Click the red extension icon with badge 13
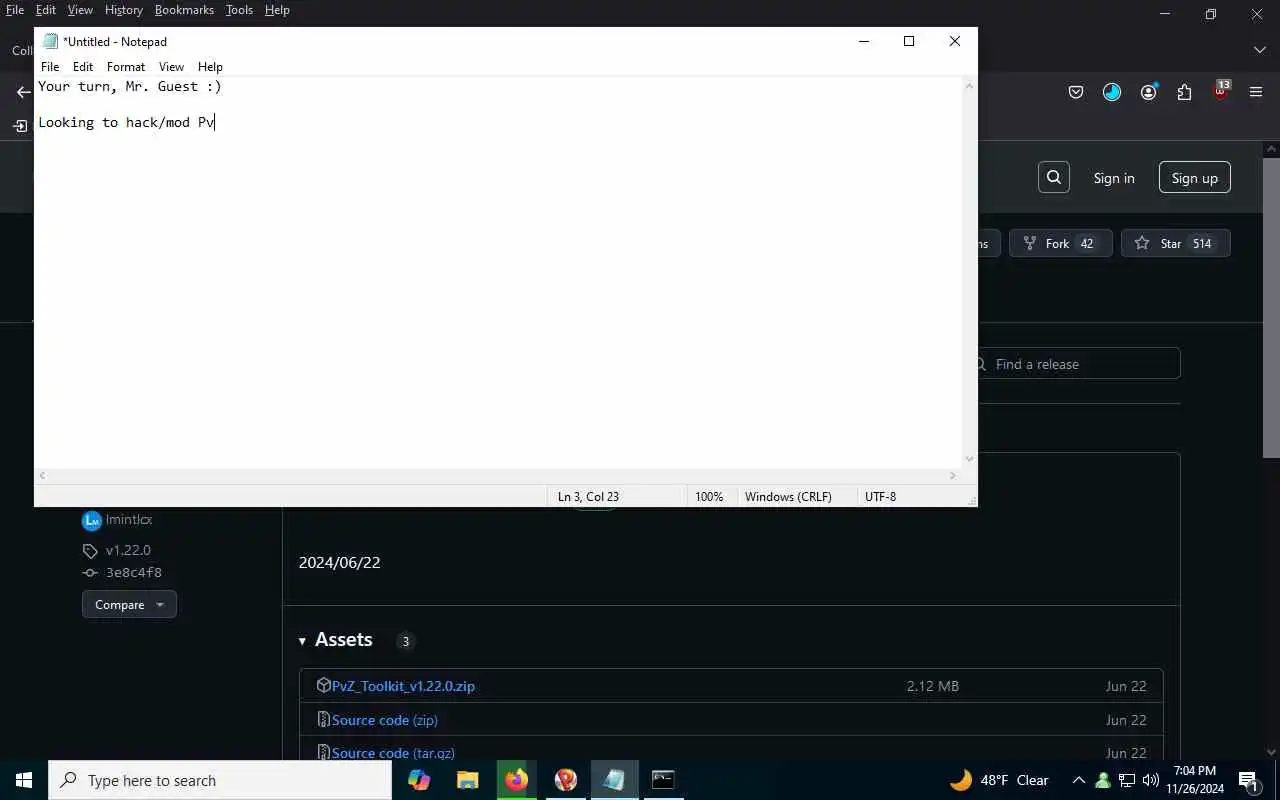 click(1220, 91)
